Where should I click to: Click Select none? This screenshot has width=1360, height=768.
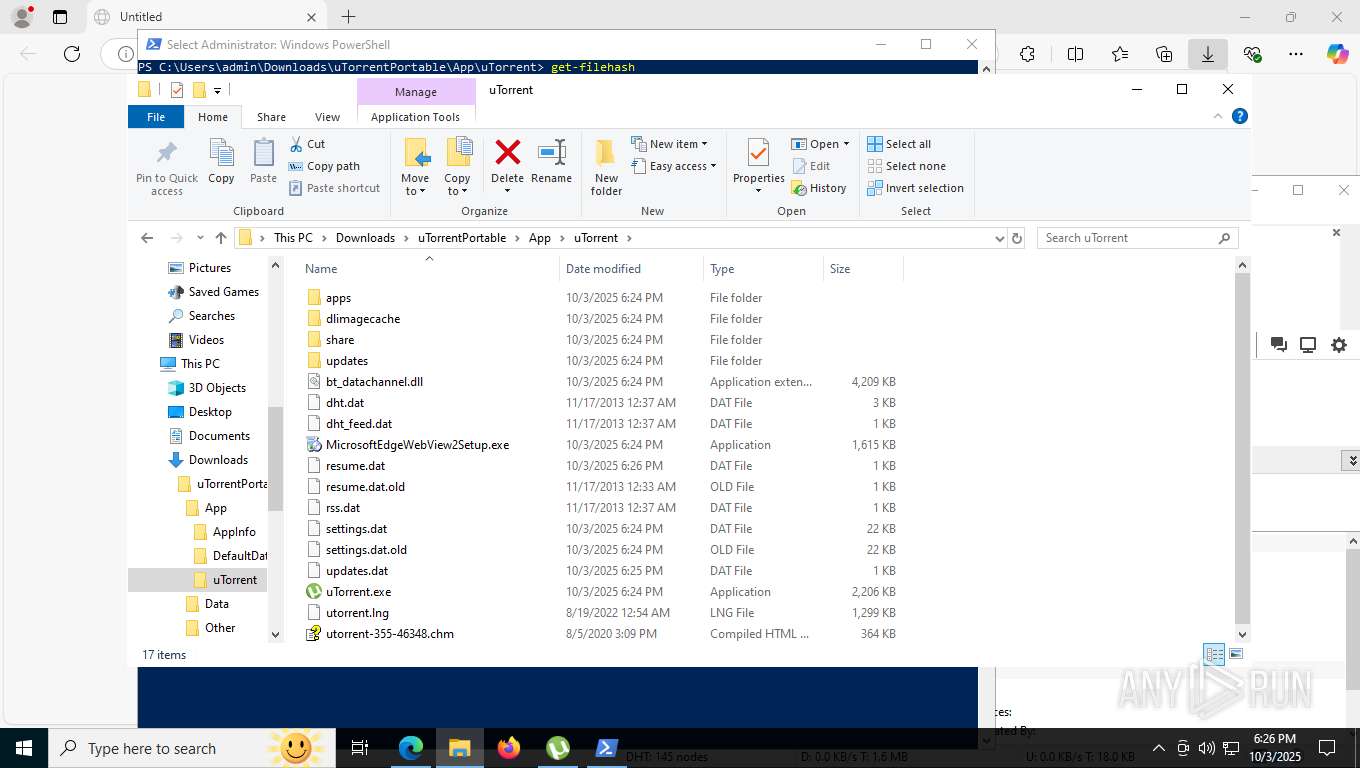(906, 166)
